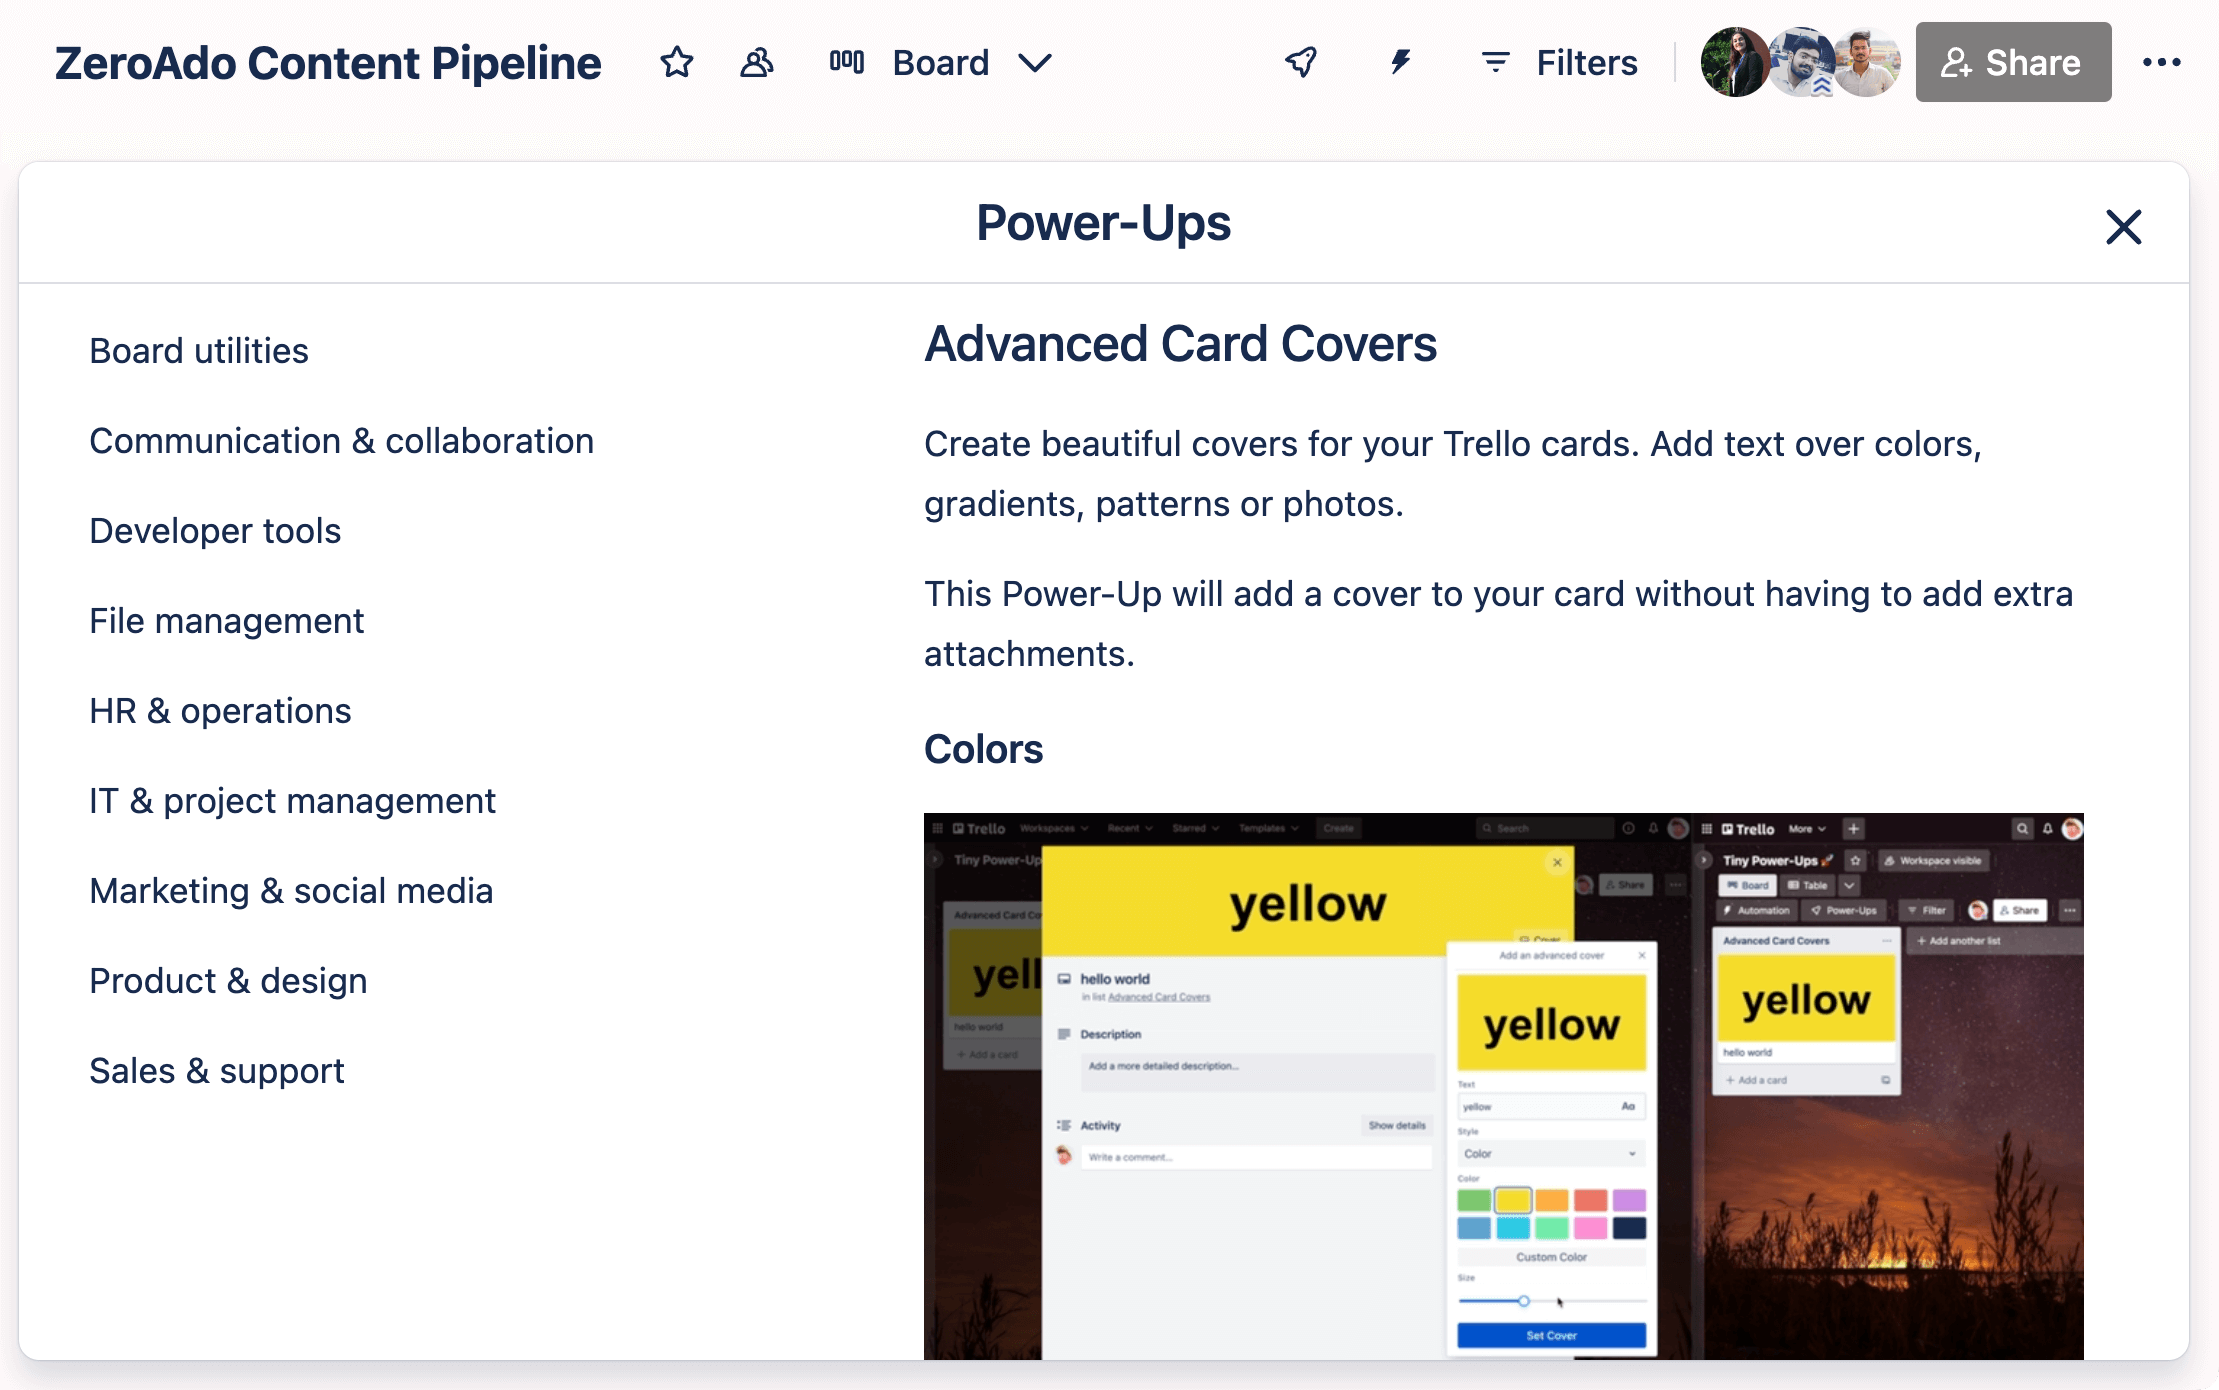Click the Share button
Screen dimensions: 2219x1390
tap(2012, 62)
